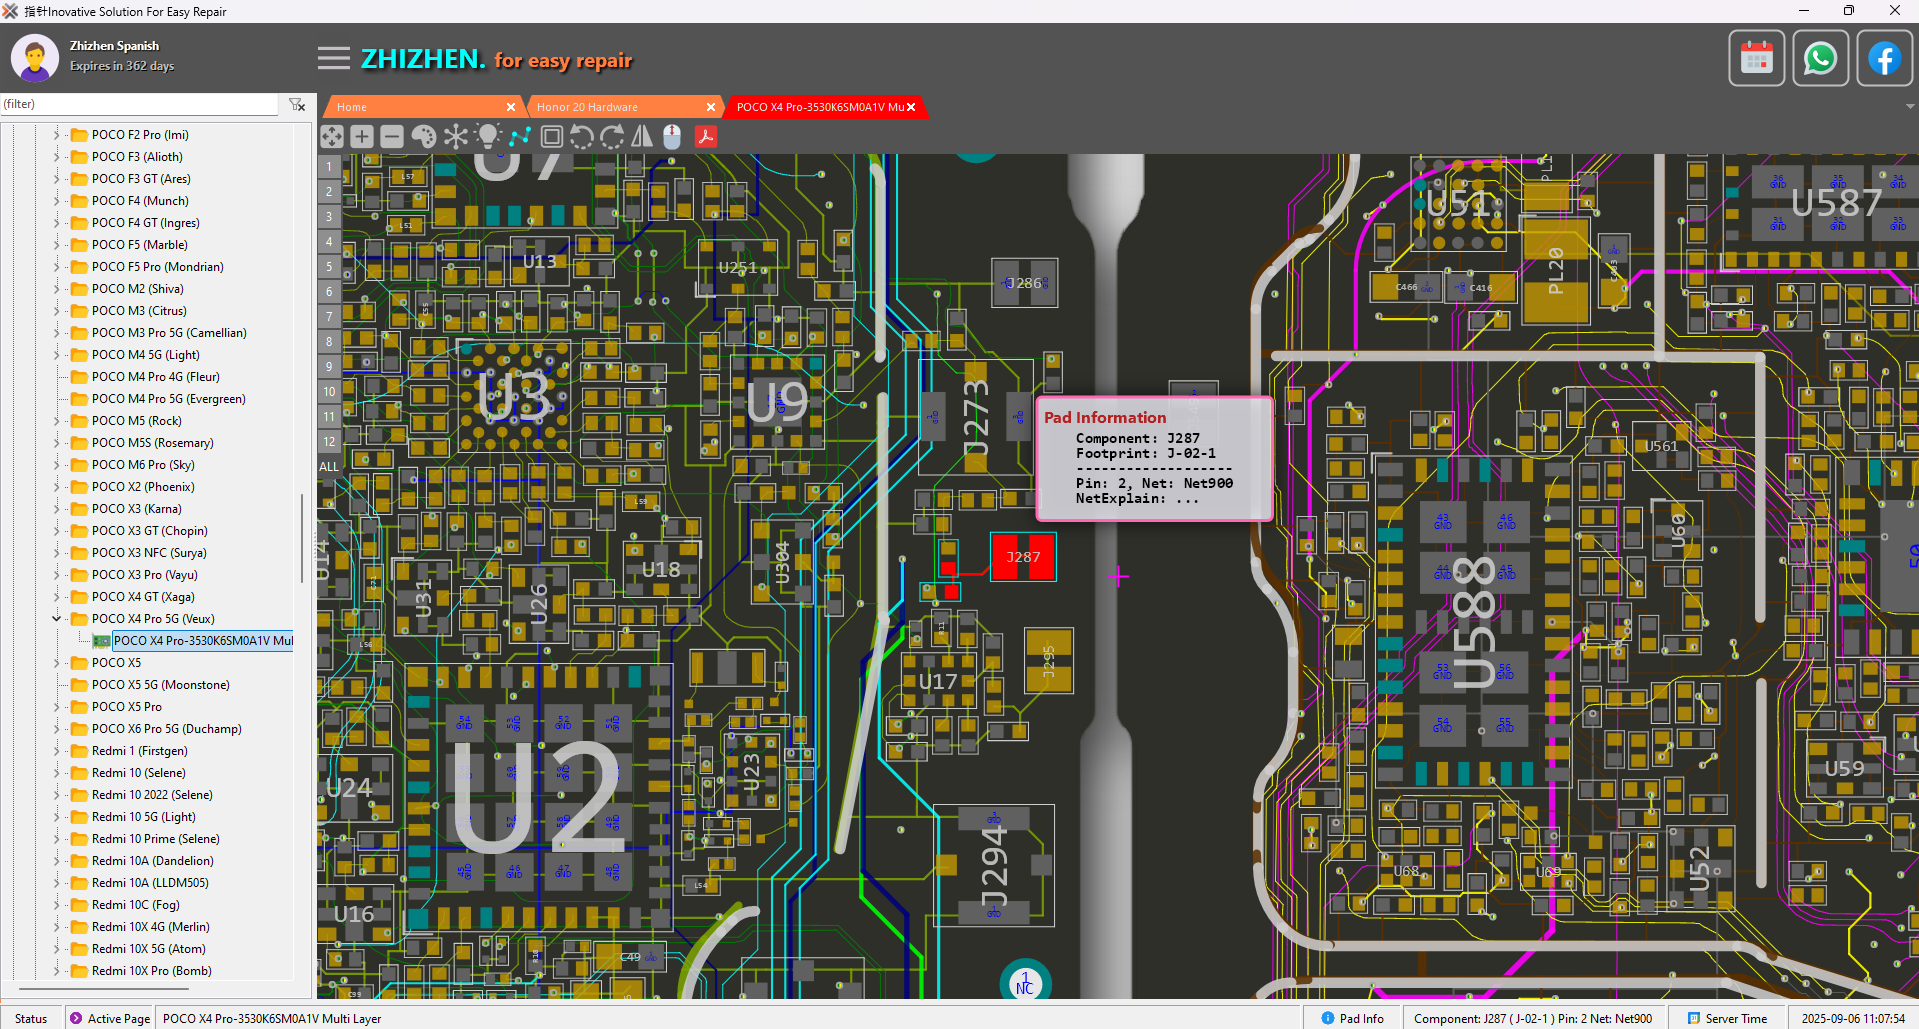Toggle the cyan net trace line tool
This screenshot has width=1919, height=1029.
pyautogui.click(x=520, y=136)
